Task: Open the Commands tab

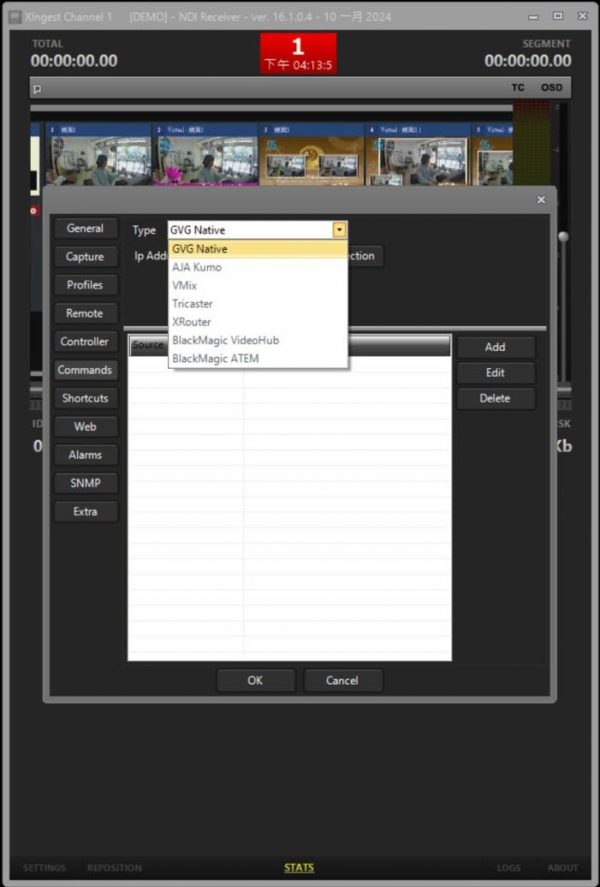Action: [x=86, y=370]
